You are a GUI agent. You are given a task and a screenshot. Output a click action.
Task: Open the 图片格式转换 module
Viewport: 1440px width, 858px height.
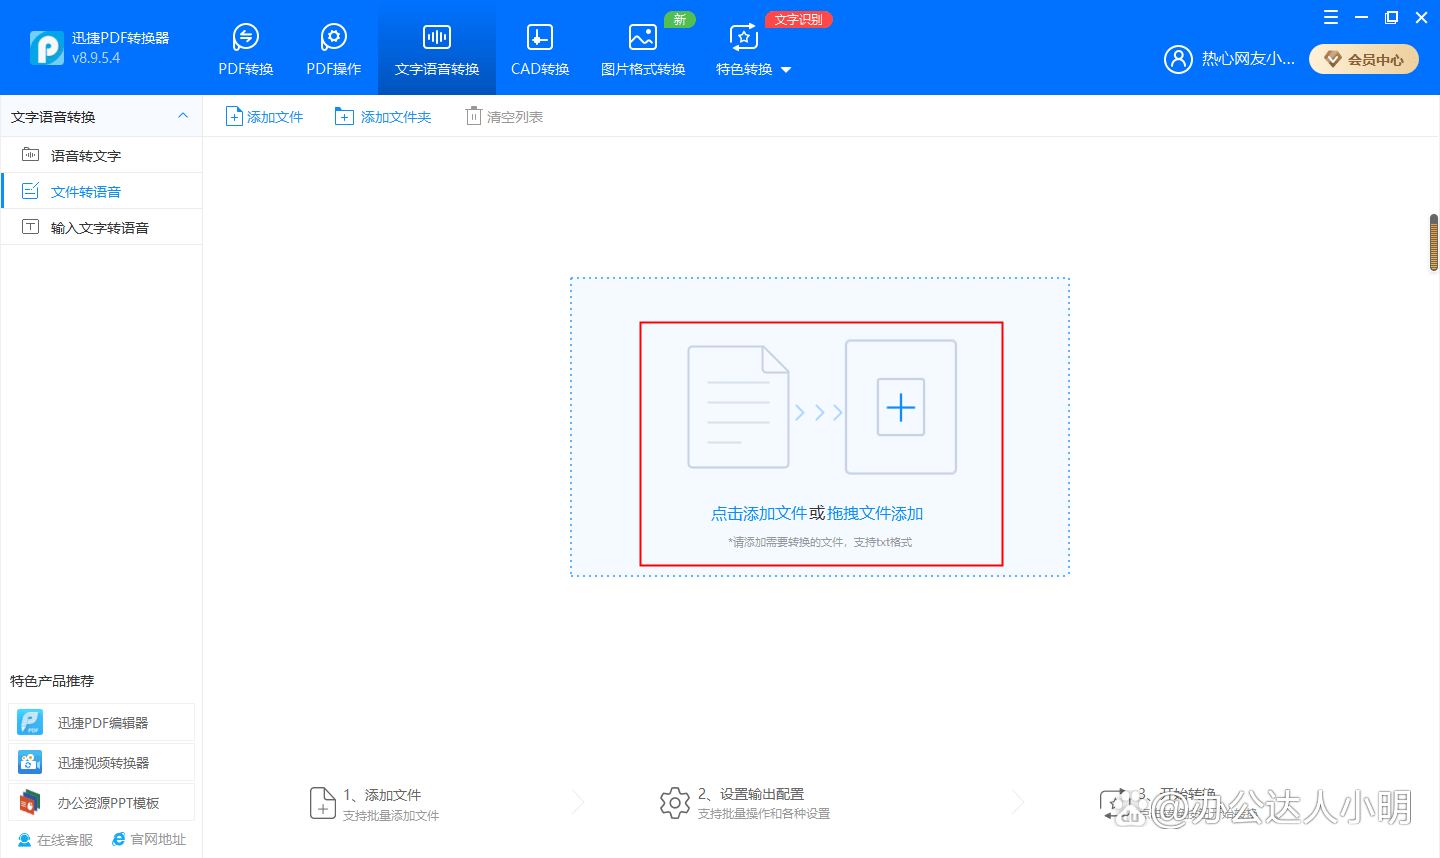(642, 50)
